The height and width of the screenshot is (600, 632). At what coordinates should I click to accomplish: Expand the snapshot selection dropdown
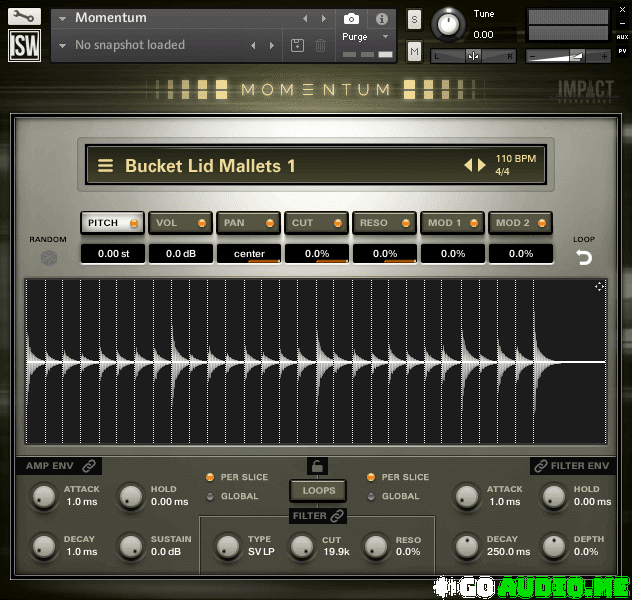tap(64, 45)
